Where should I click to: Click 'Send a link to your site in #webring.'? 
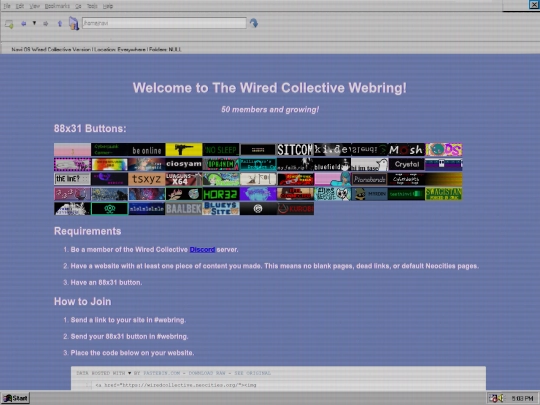coord(128,320)
